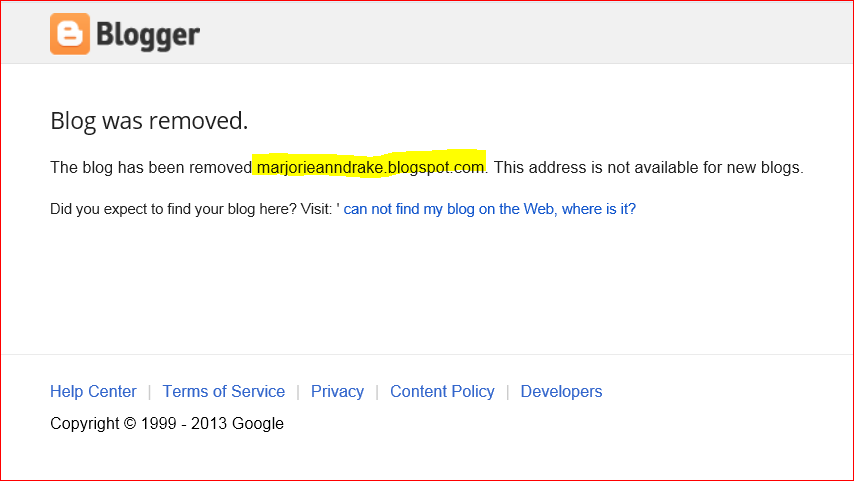The width and height of the screenshot is (854, 481).
Task: Open the Terms of Service link
Action: point(223,391)
